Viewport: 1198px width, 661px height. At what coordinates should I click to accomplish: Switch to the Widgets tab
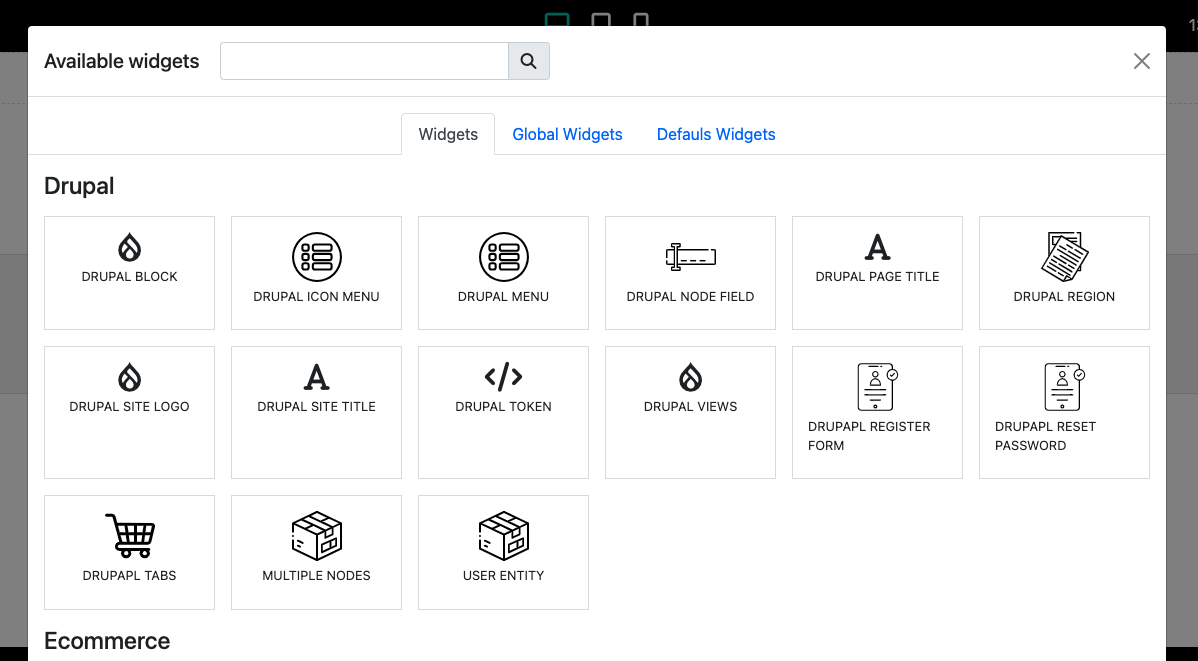(448, 134)
